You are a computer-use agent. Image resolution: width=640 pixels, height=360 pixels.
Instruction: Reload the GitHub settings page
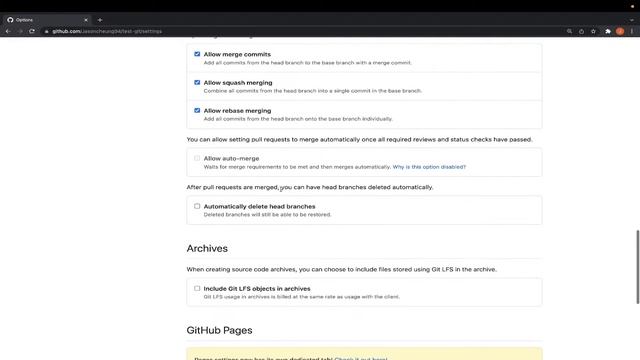(x=32, y=31)
